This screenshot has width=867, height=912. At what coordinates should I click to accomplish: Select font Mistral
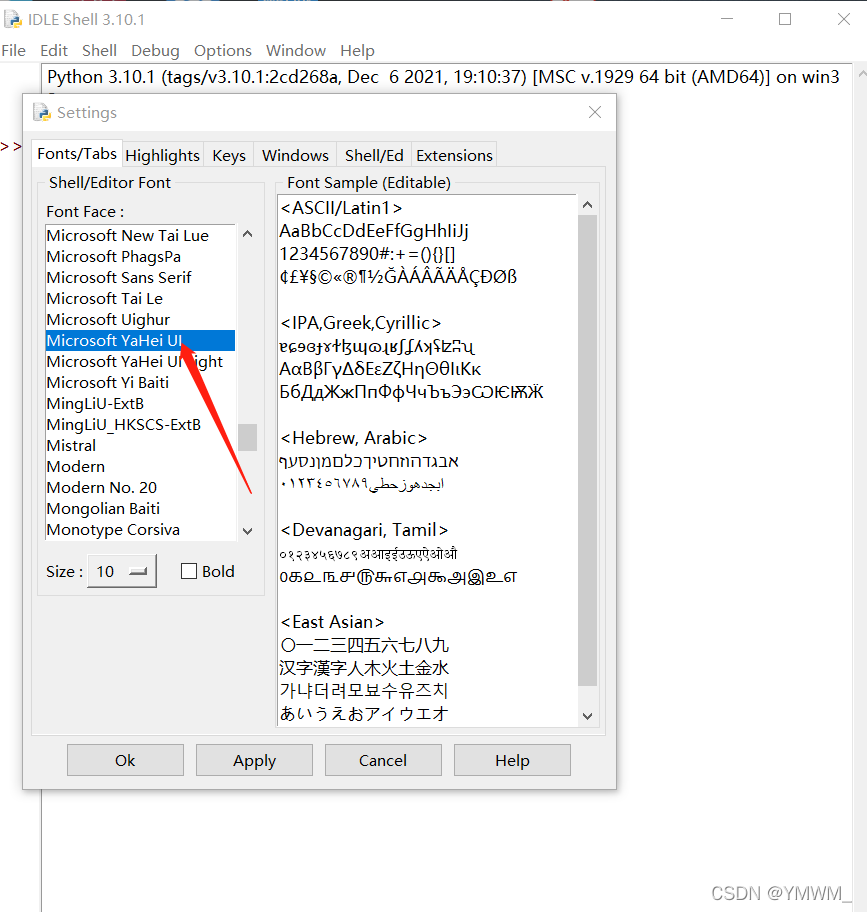[x=140, y=446]
